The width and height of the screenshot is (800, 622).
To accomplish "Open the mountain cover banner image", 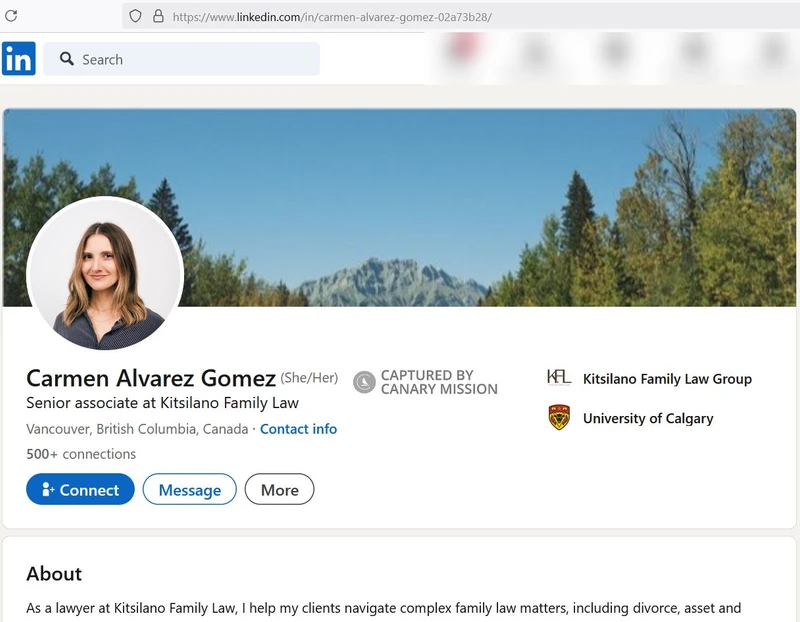I will click(x=399, y=208).
